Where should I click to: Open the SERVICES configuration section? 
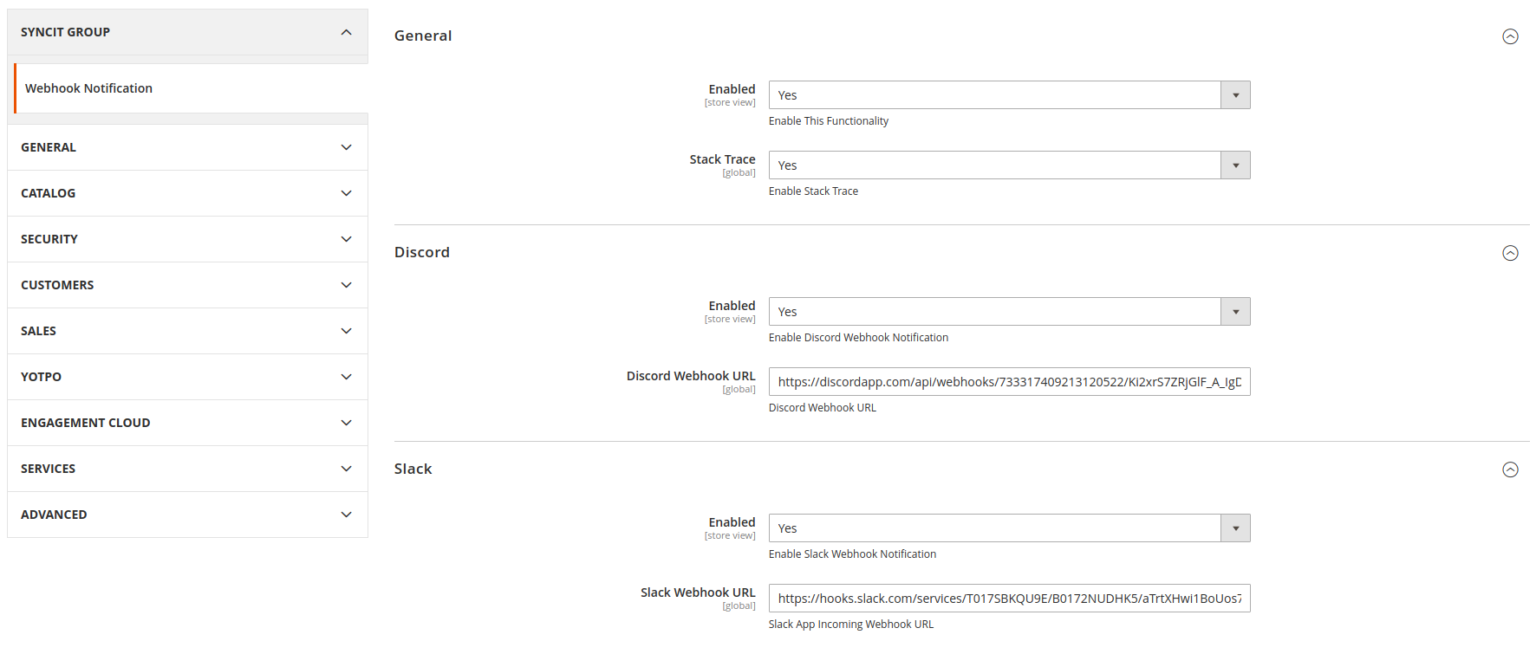[188, 469]
